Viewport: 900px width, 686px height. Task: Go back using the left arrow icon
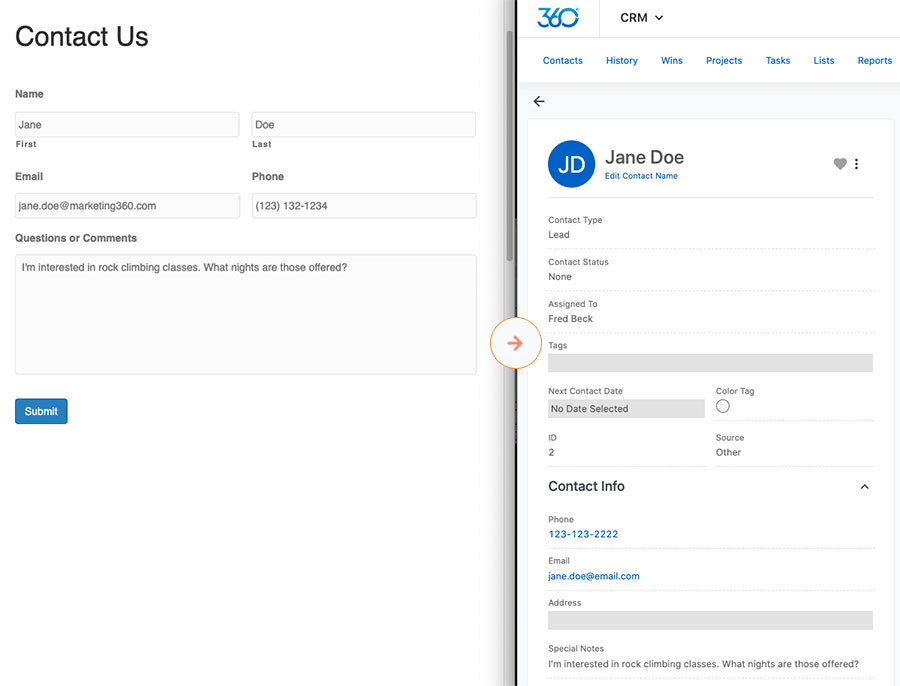pos(538,102)
